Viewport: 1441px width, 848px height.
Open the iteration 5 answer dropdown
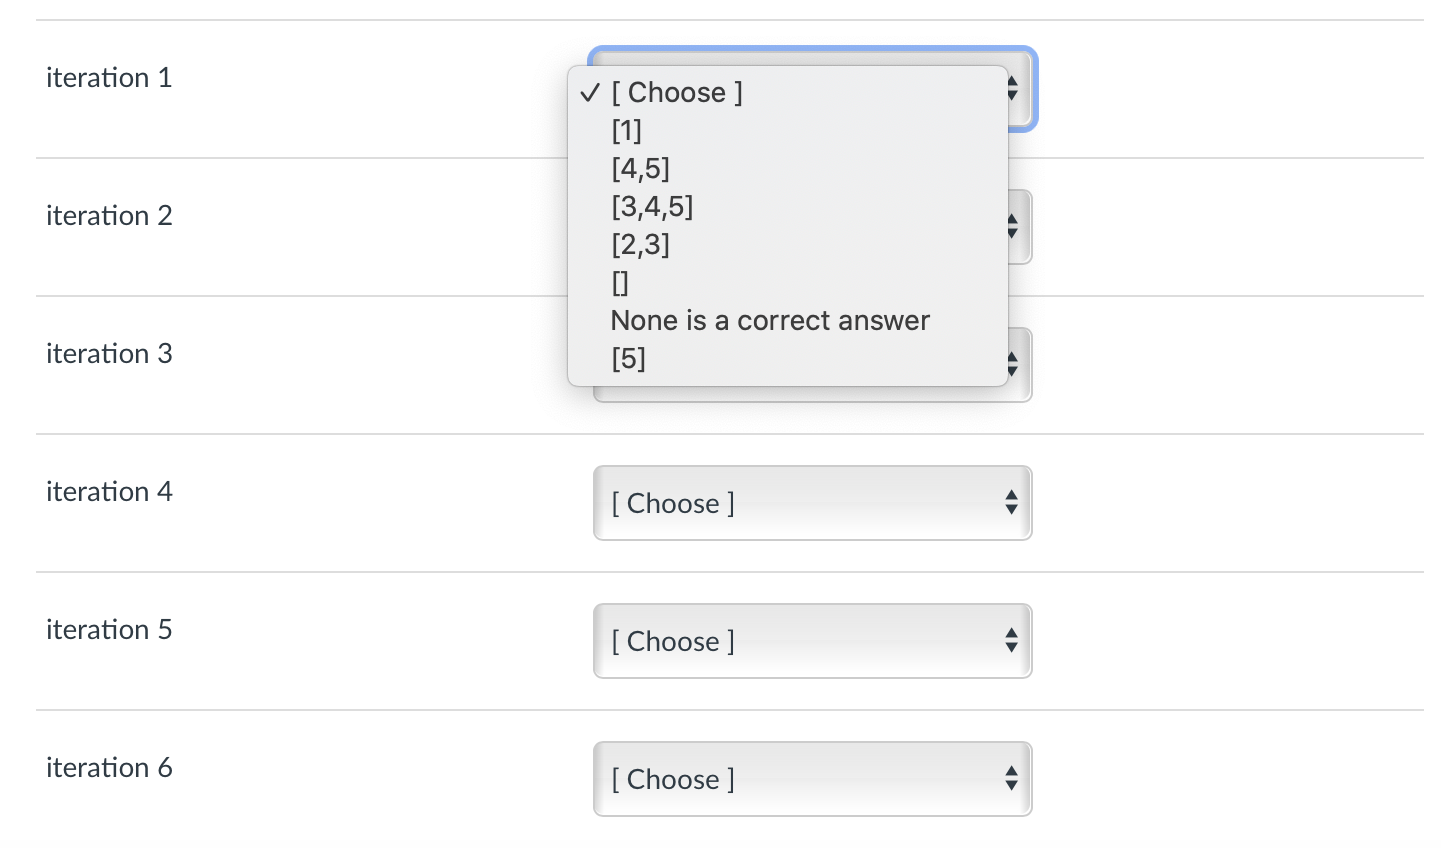pos(812,641)
